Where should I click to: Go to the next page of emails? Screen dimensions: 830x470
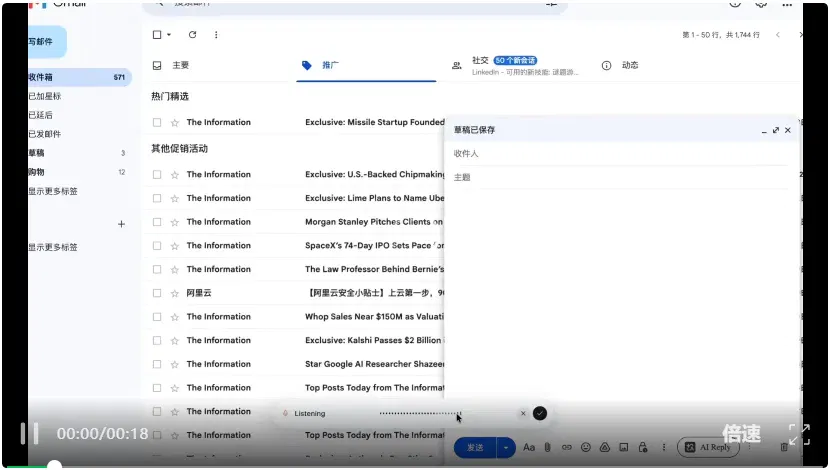pos(800,35)
